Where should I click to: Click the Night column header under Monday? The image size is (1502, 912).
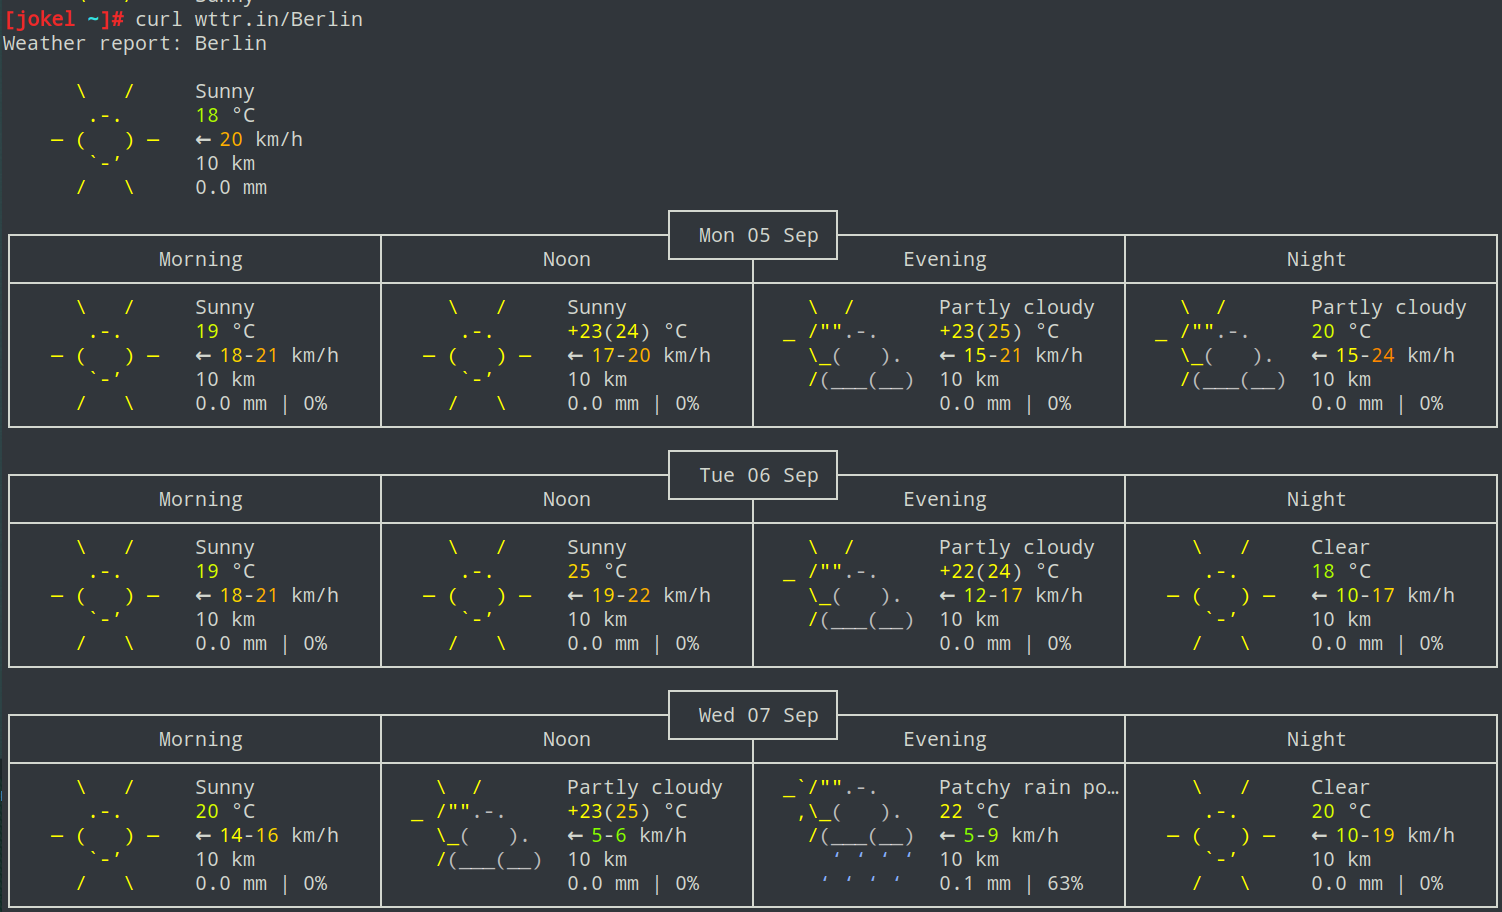point(1315,259)
